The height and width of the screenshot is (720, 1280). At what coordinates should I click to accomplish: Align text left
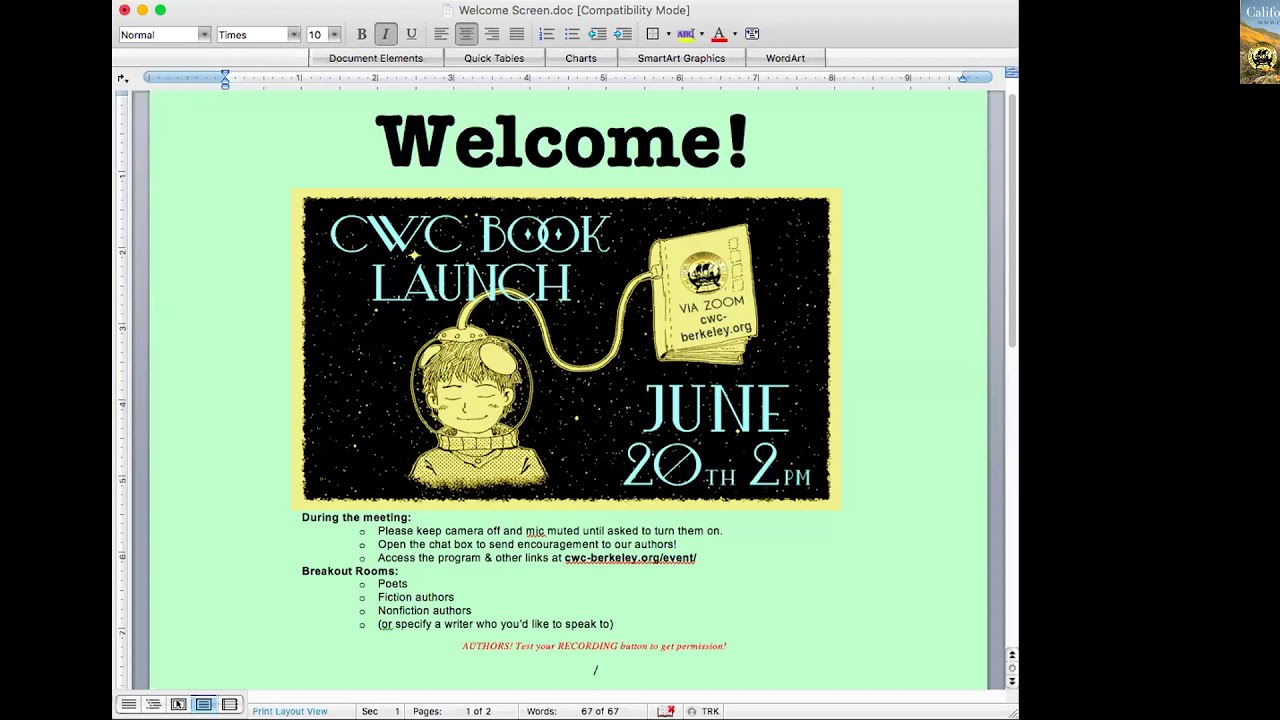[x=441, y=34]
